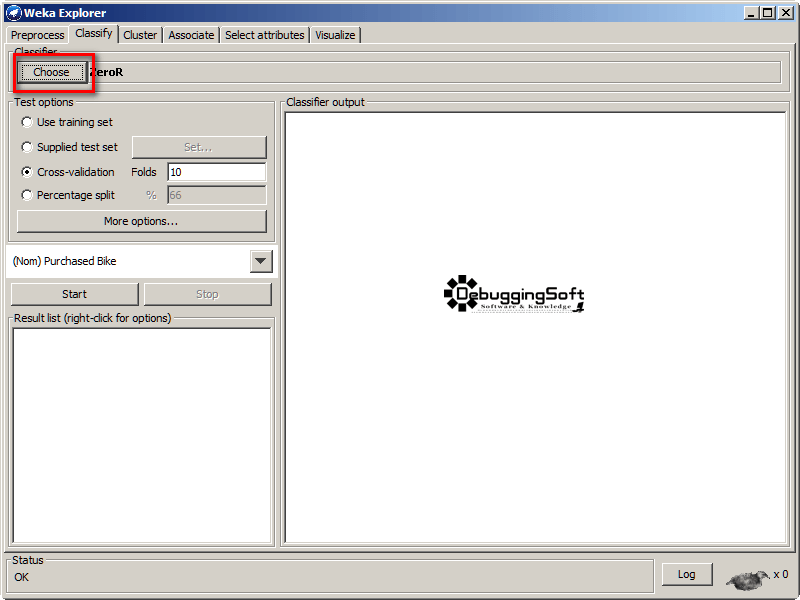Go to the Select attributes tab
800x600 pixels.
tap(265, 35)
